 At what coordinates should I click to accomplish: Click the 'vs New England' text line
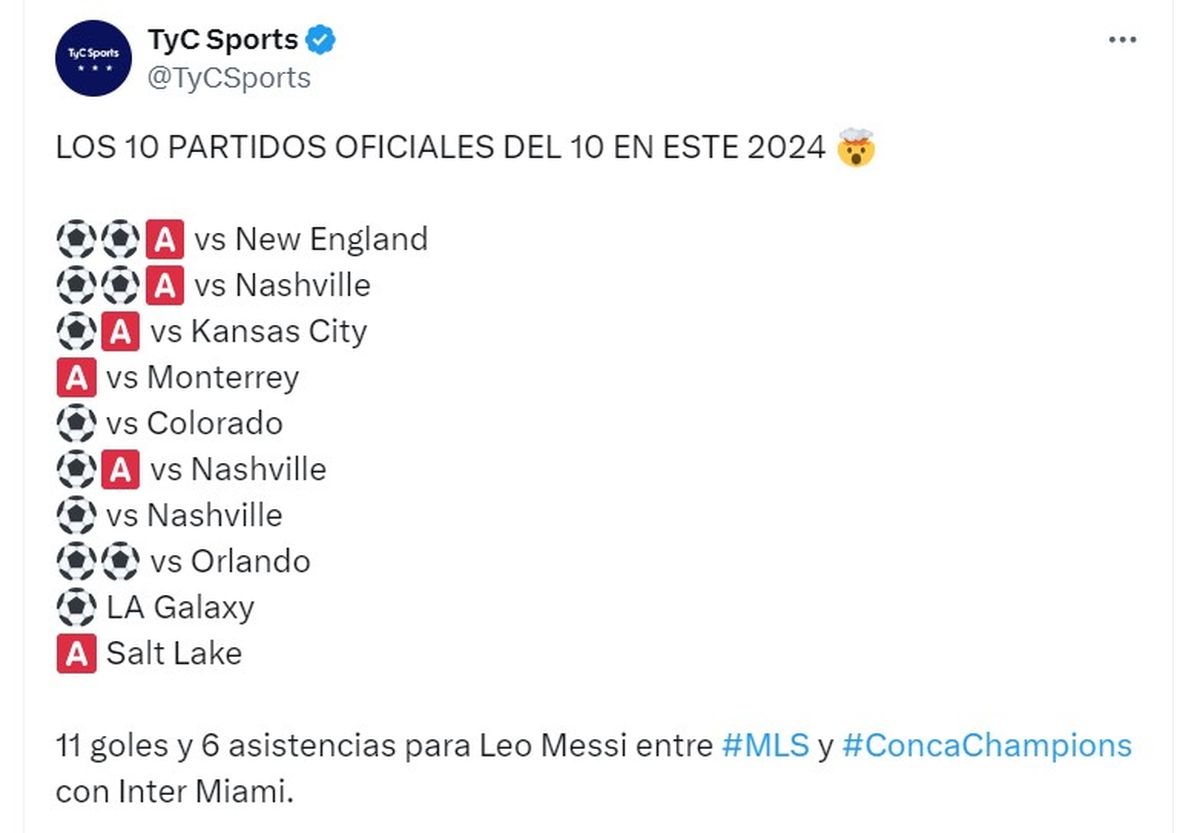click(311, 240)
